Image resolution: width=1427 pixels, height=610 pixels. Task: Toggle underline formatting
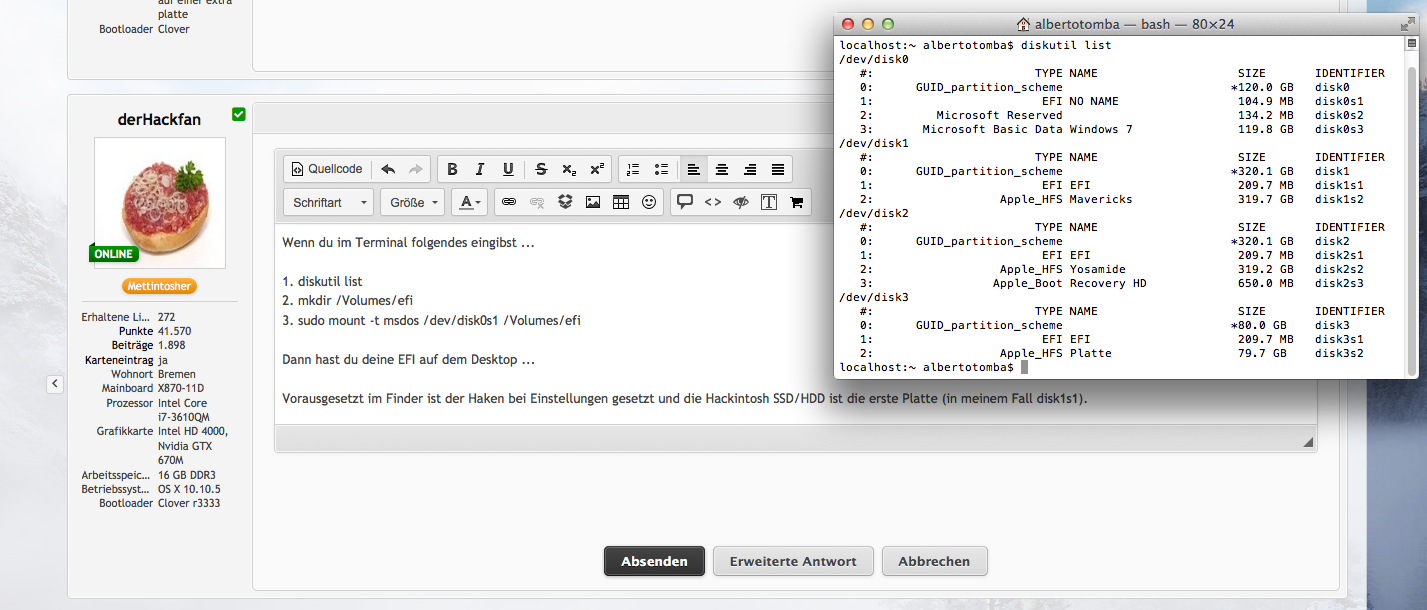(x=508, y=169)
